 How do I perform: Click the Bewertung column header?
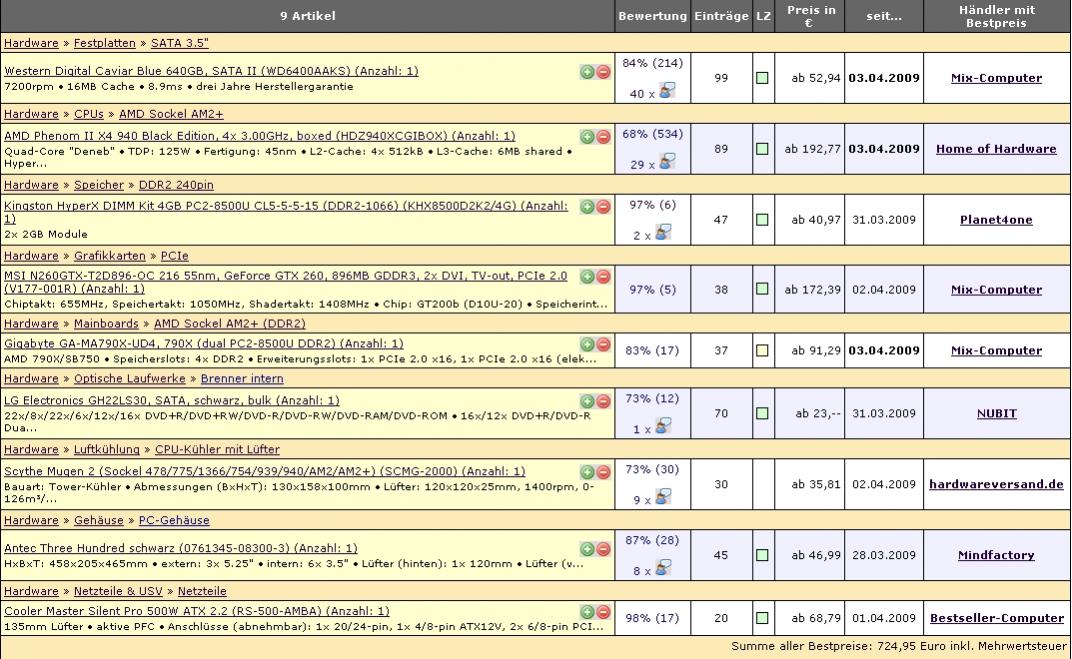pyautogui.click(x=652, y=16)
